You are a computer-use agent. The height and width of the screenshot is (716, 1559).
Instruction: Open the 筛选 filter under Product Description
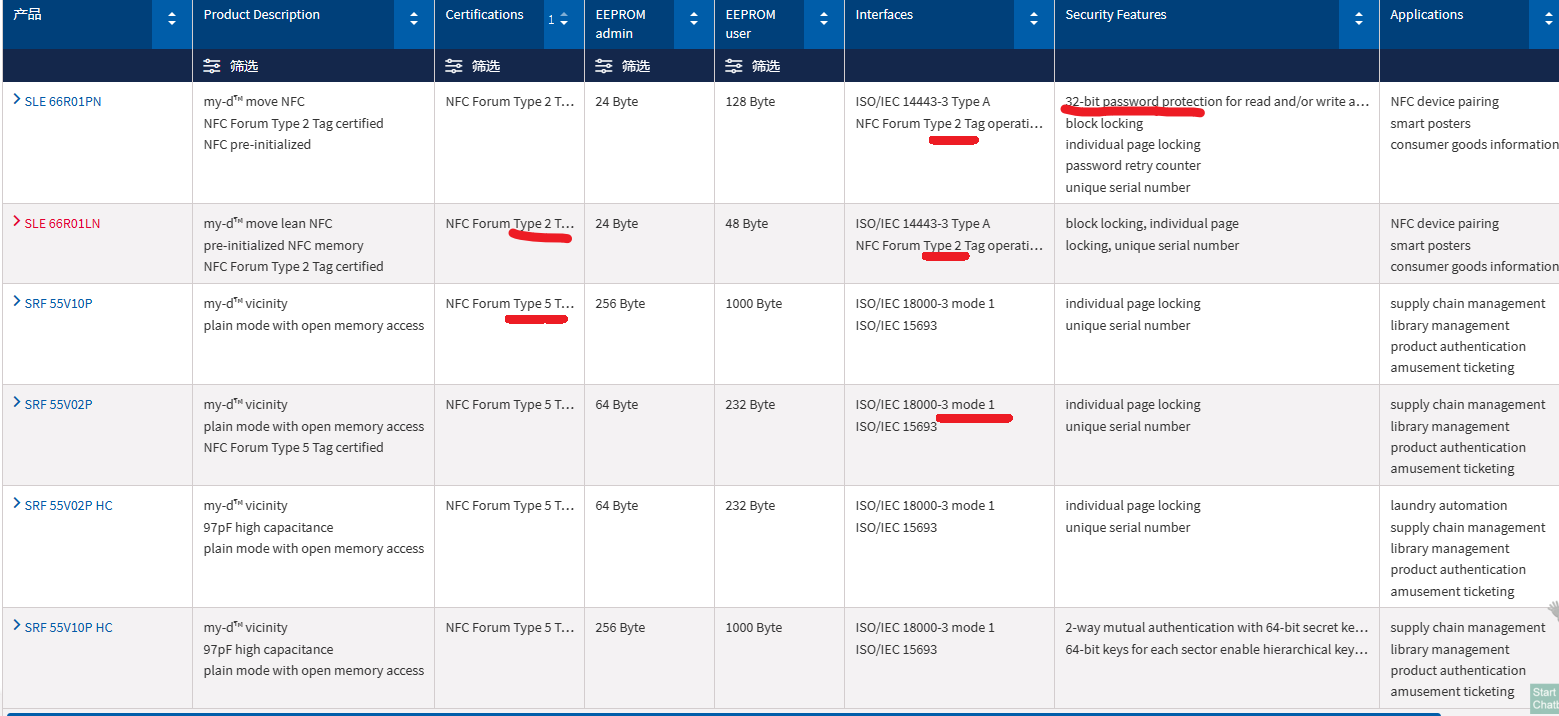coord(231,66)
